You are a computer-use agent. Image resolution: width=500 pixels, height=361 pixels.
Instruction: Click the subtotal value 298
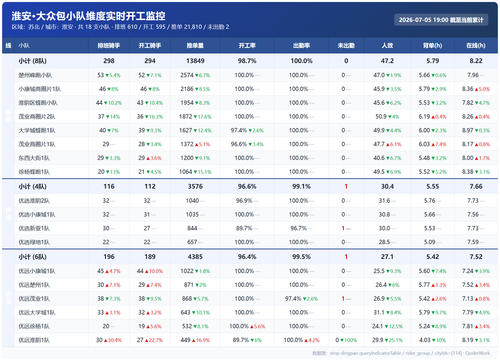click(109, 61)
